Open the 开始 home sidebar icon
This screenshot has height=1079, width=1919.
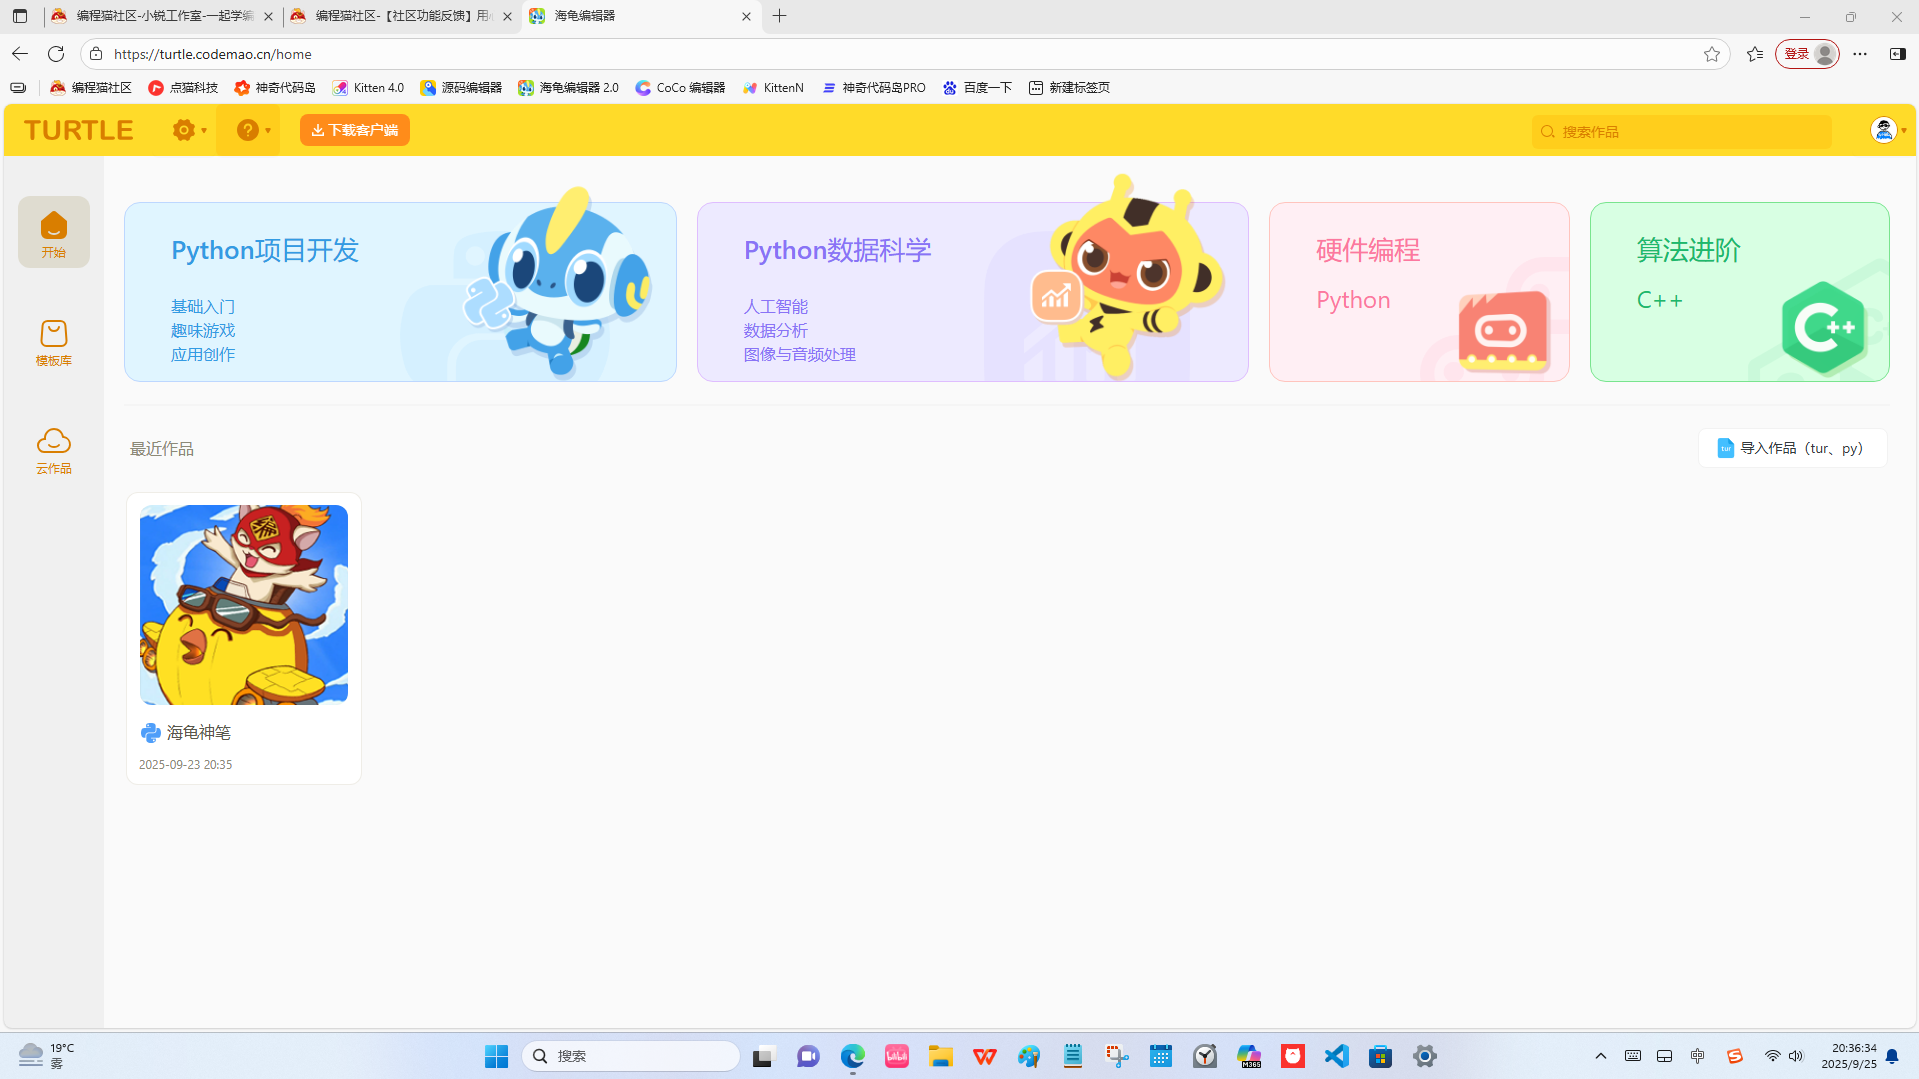[54, 232]
